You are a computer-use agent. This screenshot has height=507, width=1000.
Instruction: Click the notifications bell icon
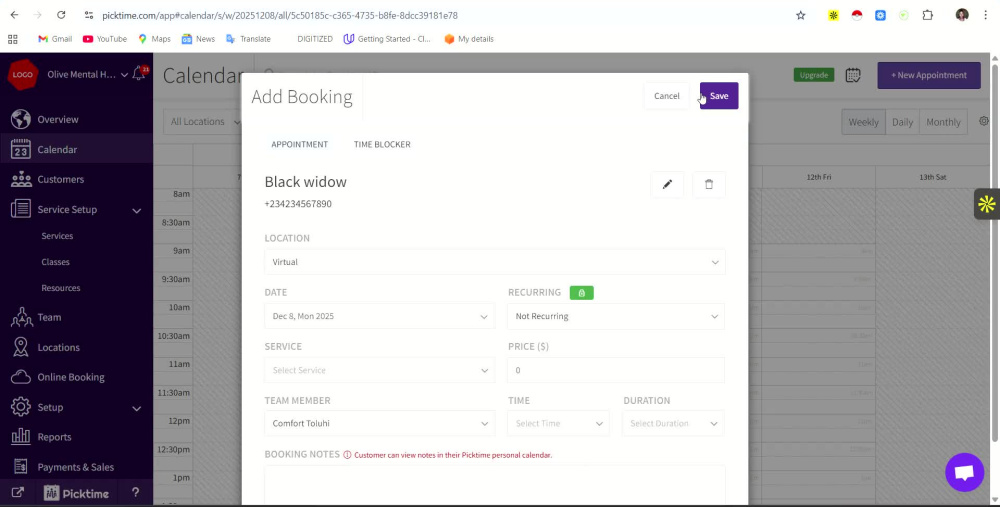pyautogui.click(x=139, y=74)
